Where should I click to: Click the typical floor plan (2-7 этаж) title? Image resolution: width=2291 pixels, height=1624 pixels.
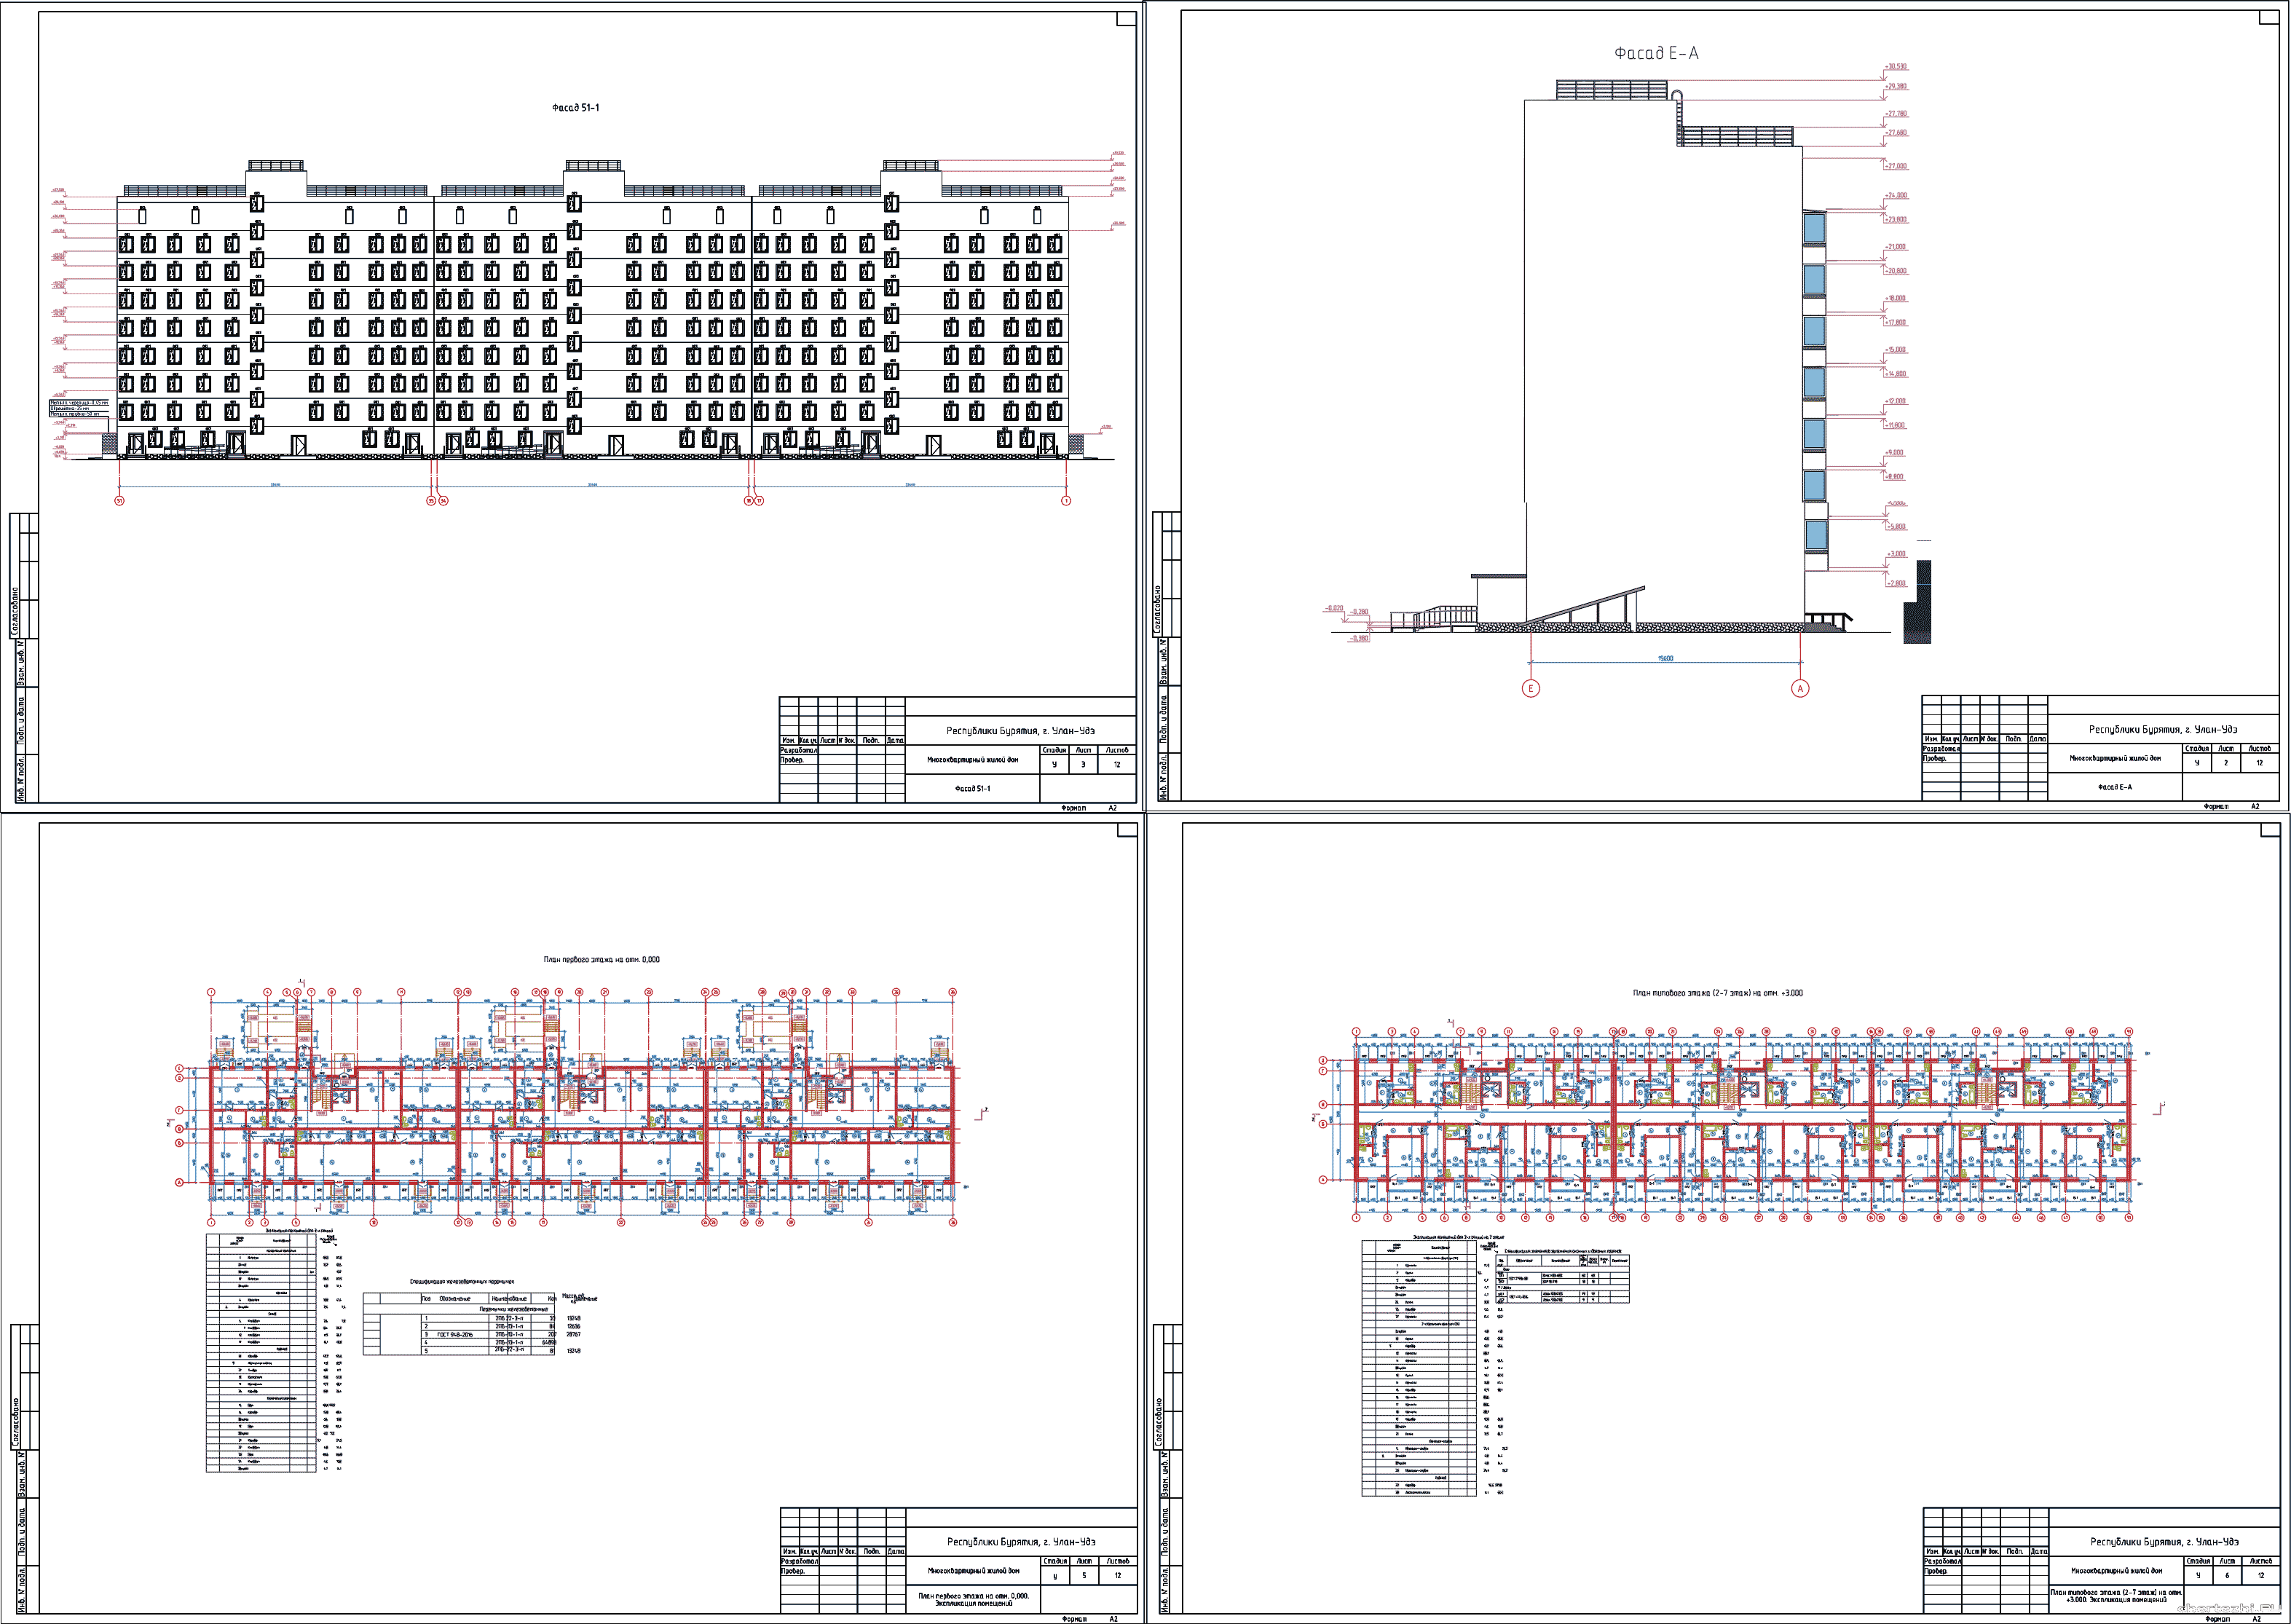[x=1717, y=993]
